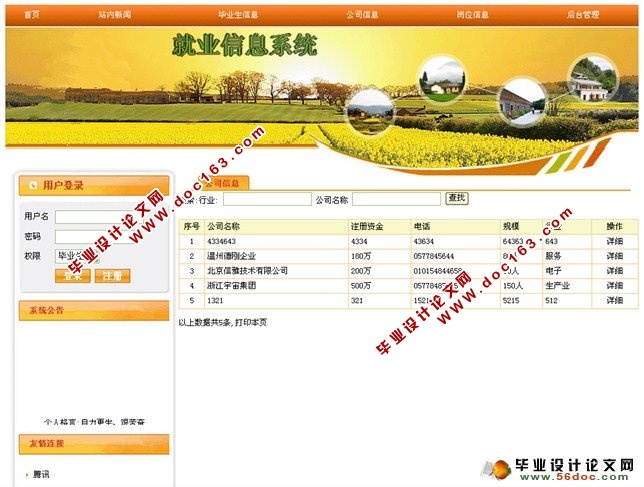Click the 电话 column header

tap(421, 226)
